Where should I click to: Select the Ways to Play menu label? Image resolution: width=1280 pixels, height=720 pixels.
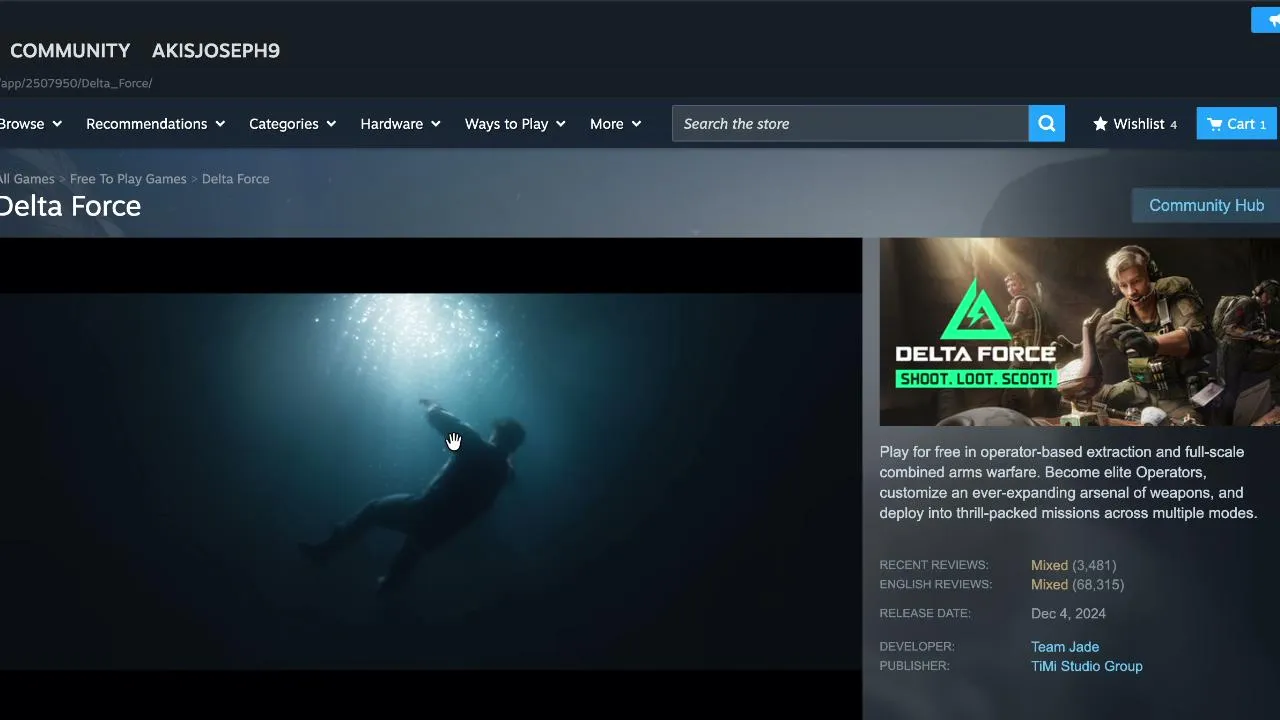506,124
